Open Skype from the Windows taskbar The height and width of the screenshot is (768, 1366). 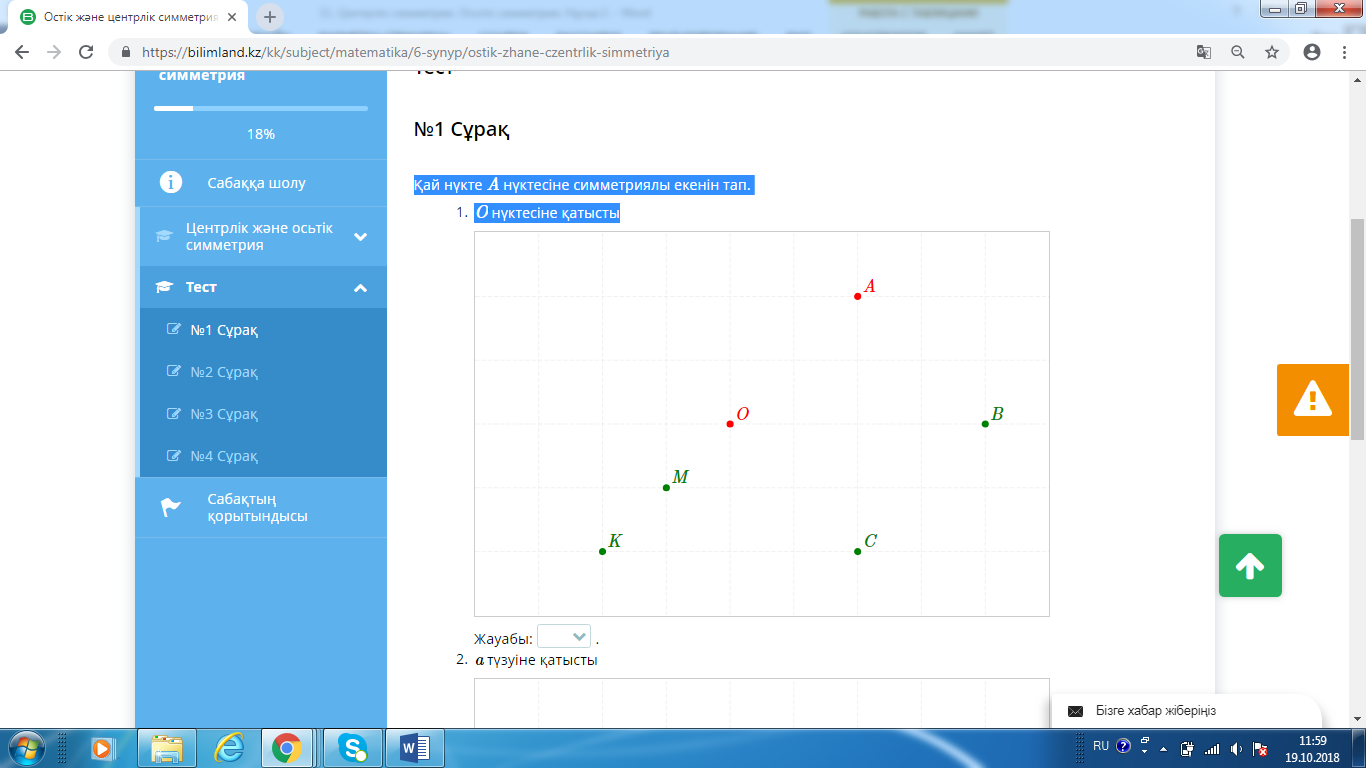(x=352, y=747)
